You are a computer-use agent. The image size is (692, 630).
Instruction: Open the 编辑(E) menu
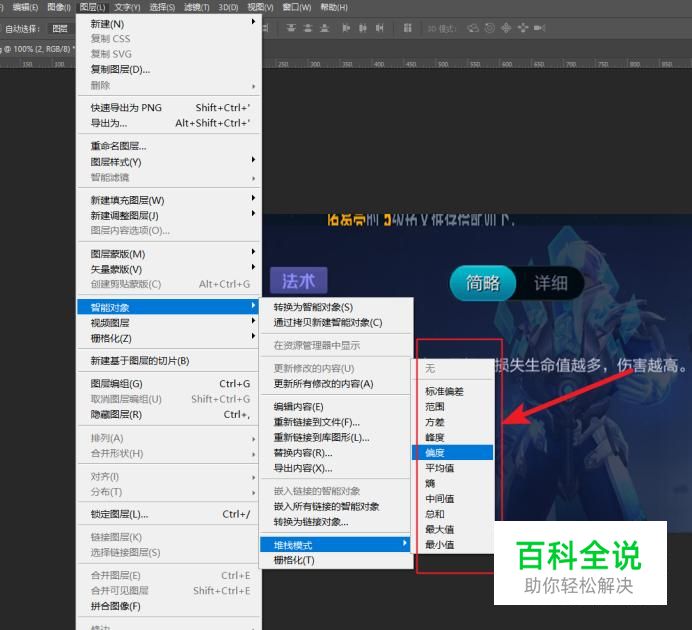point(25,7)
